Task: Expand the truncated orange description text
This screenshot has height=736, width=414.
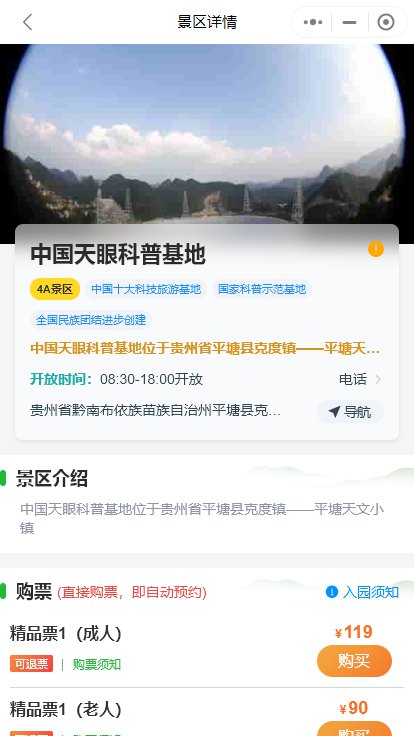Action: pyautogui.click(x=205, y=349)
